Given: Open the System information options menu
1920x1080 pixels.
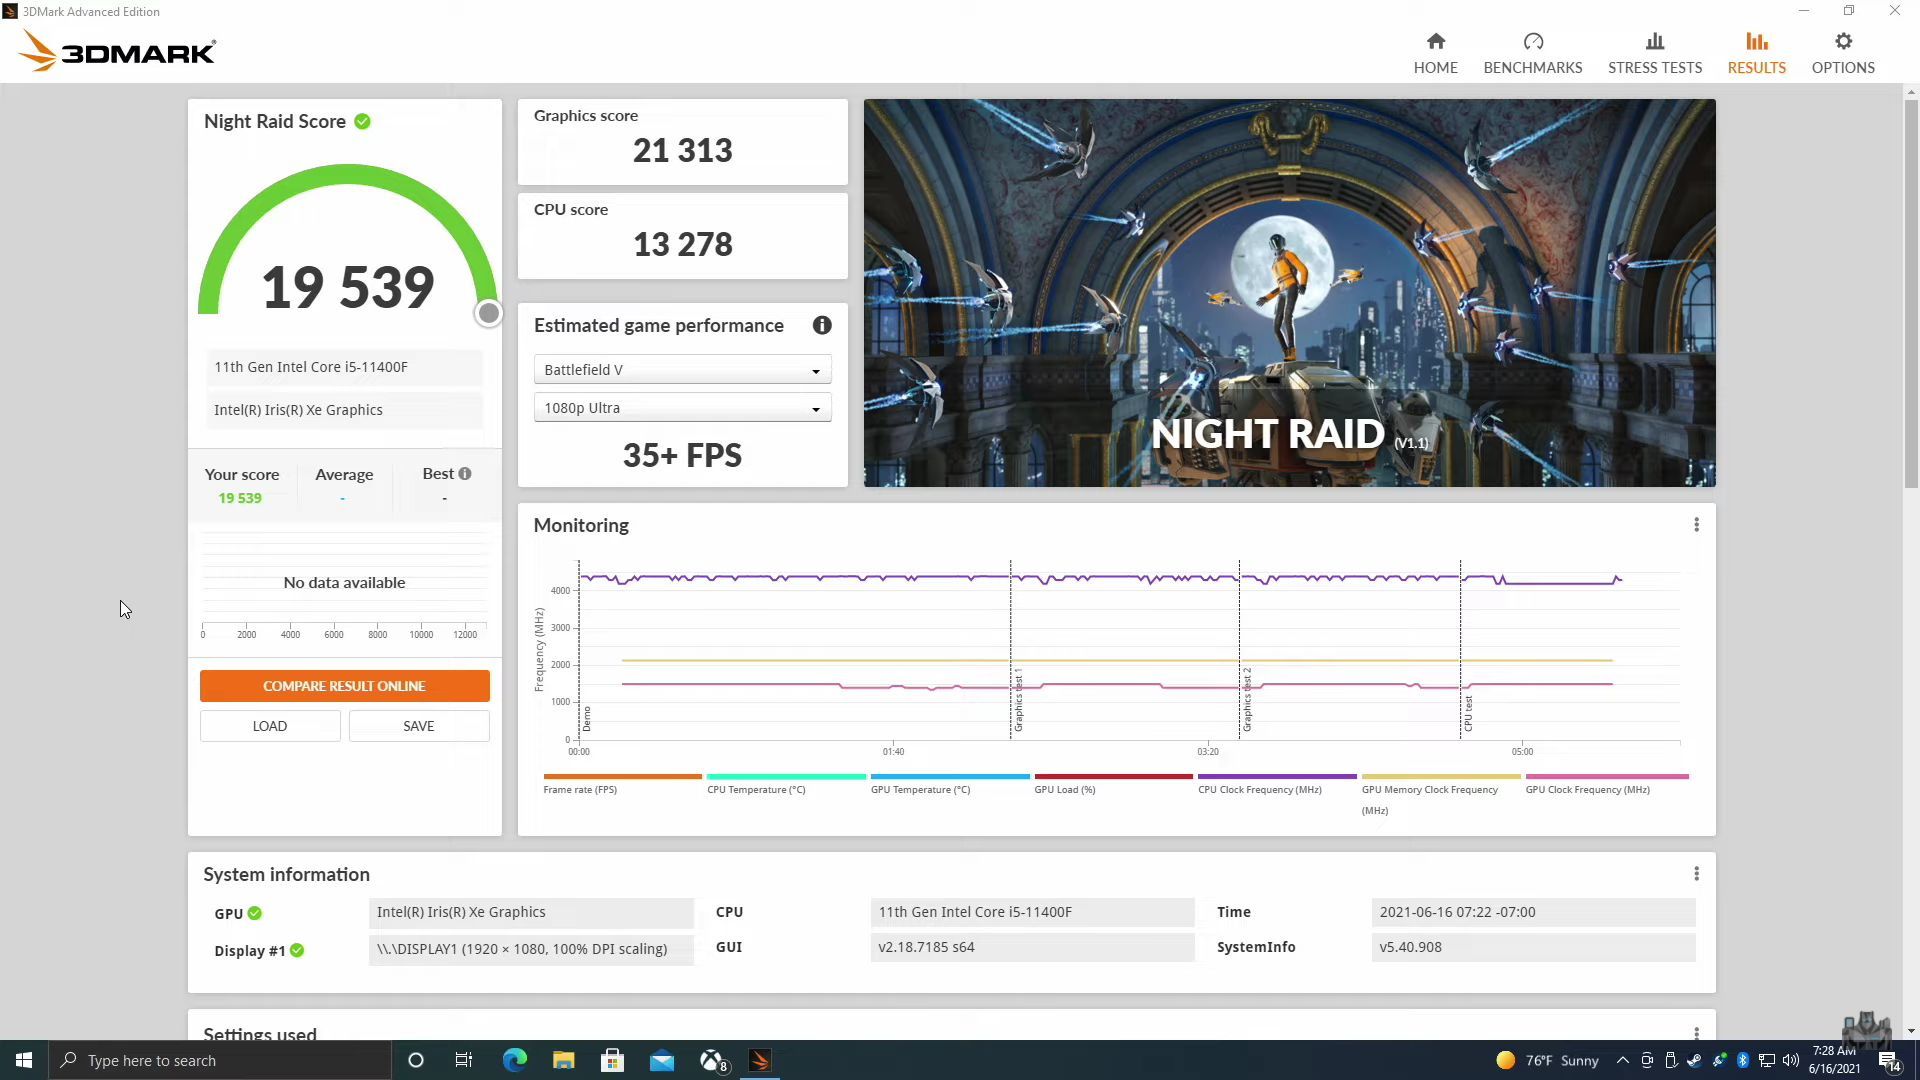Looking at the screenshot, I should (1696, 874).
